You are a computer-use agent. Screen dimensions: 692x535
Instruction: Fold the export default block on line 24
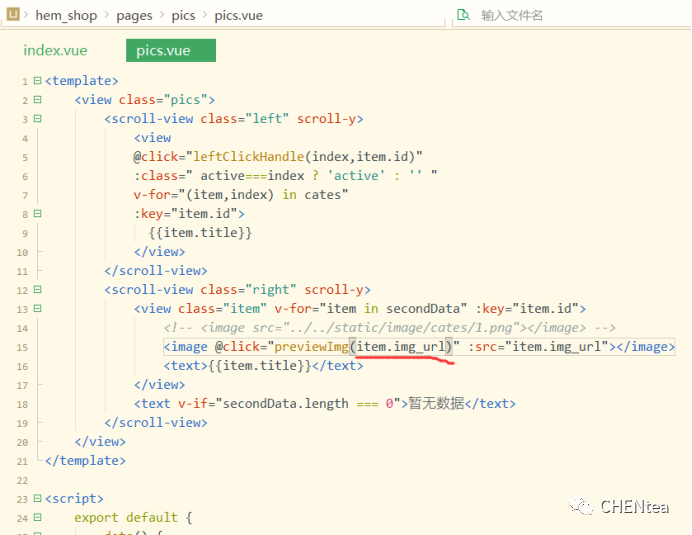pyautogui.click(x=37, y=517)
